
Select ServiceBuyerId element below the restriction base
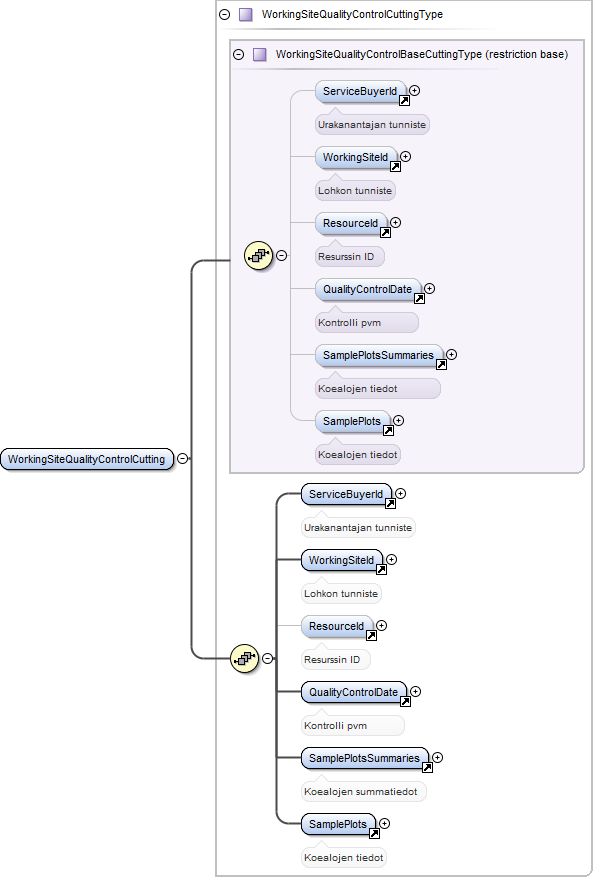[346, 494]
